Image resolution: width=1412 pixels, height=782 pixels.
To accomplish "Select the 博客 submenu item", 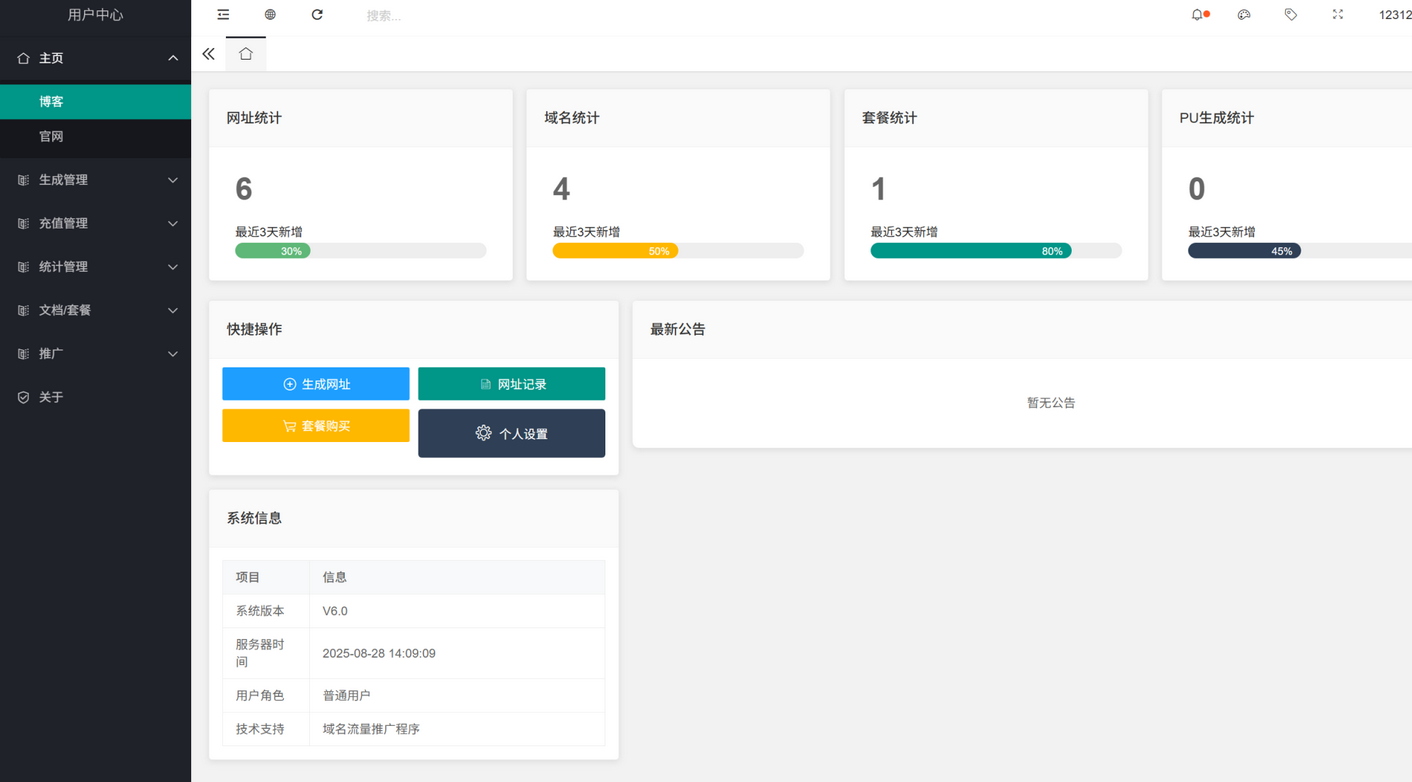I will pos(52,102).
